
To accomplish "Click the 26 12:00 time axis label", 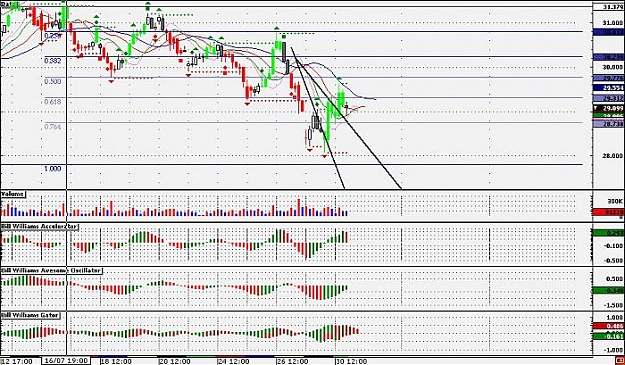I will pos(293,361).
